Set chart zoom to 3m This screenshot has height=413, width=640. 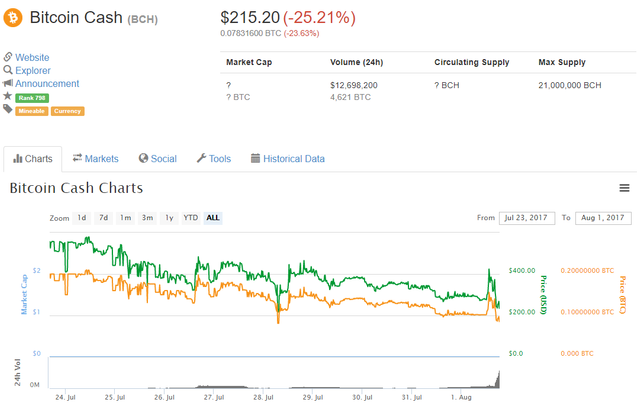point(147,218)
